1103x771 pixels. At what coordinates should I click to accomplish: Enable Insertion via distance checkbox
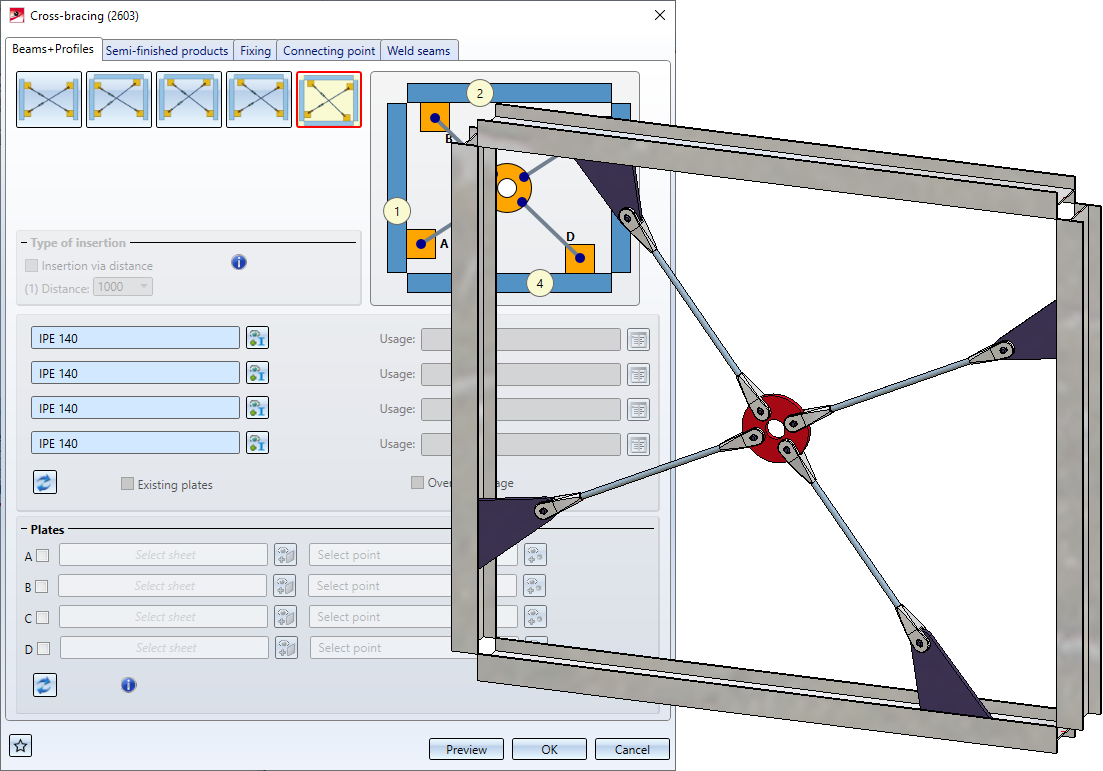pyautogui.click(x=31, y=265)
